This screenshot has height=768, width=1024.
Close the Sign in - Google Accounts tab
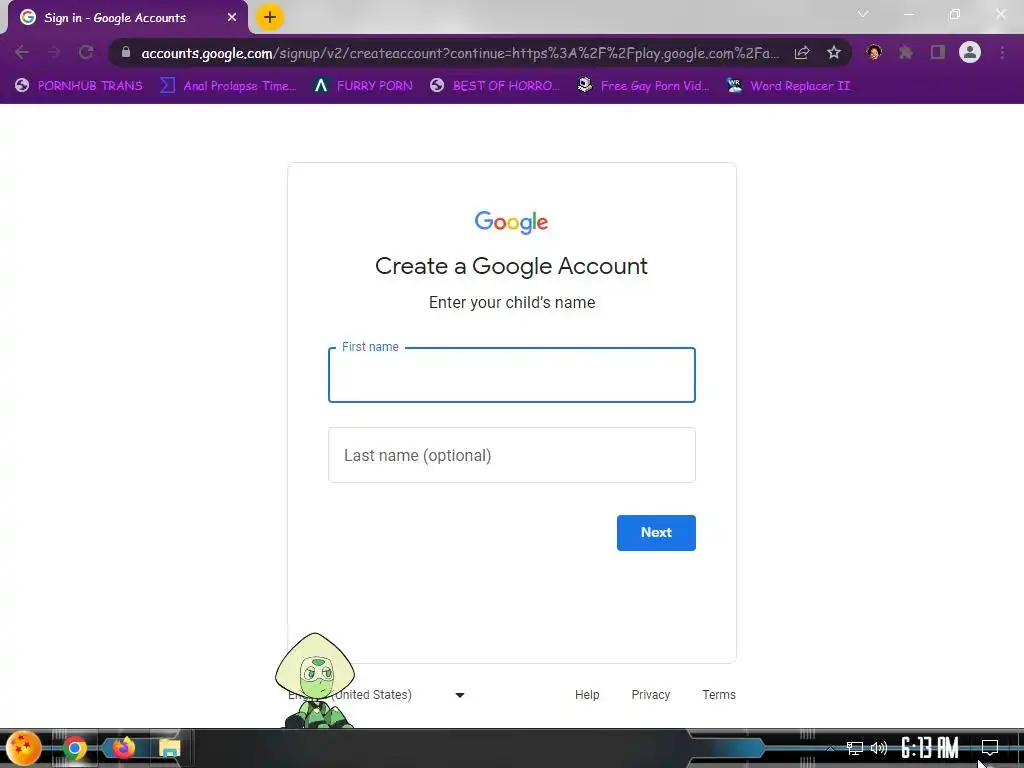(232, 18)
